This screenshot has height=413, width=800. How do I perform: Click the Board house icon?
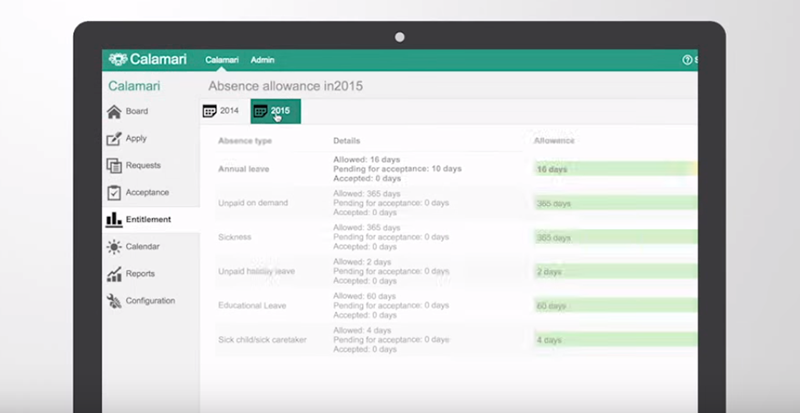tap(114, 111)
